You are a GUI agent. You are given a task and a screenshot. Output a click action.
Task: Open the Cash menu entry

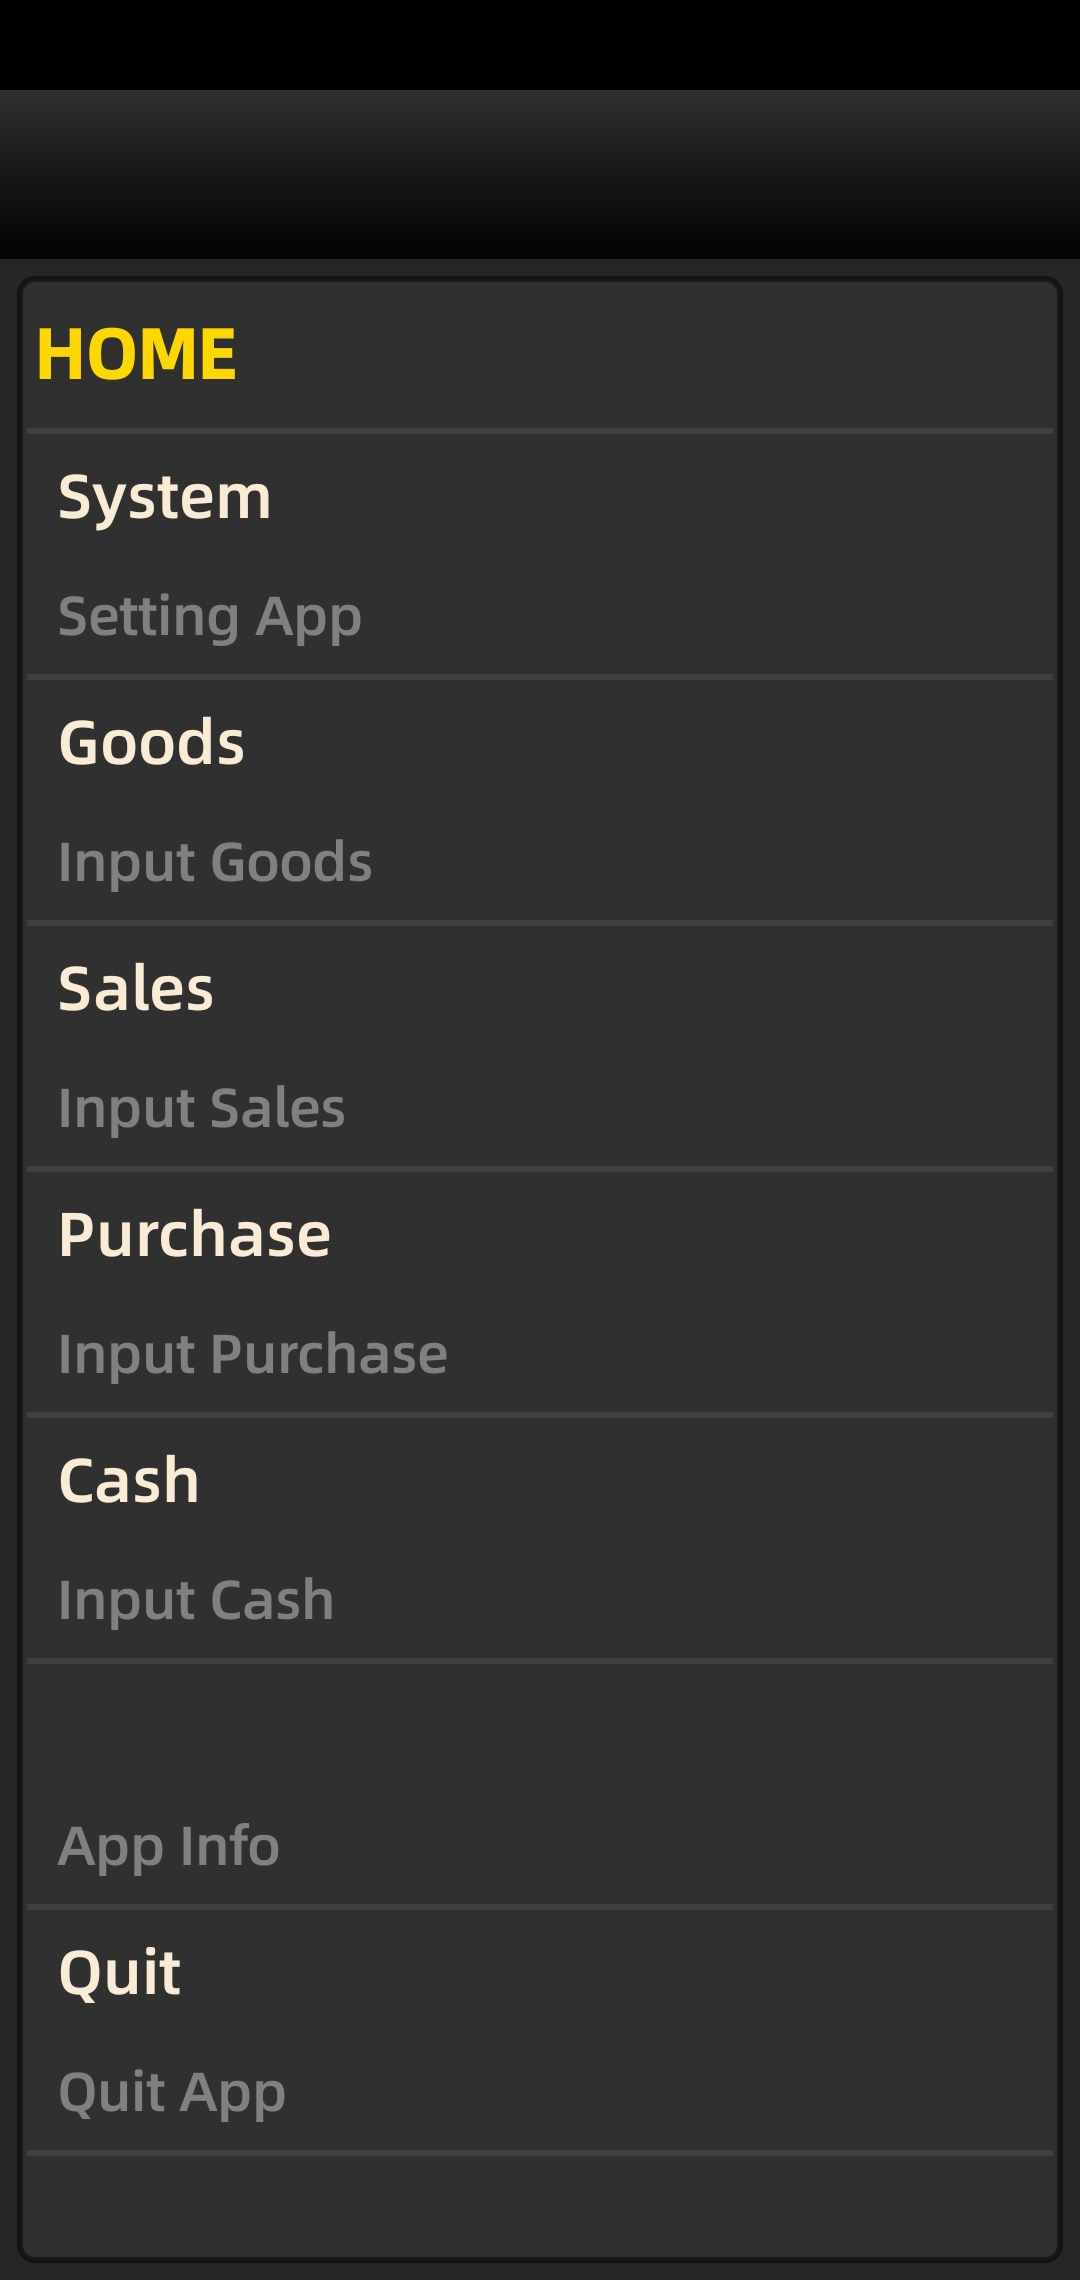[x=129, y=1481]
